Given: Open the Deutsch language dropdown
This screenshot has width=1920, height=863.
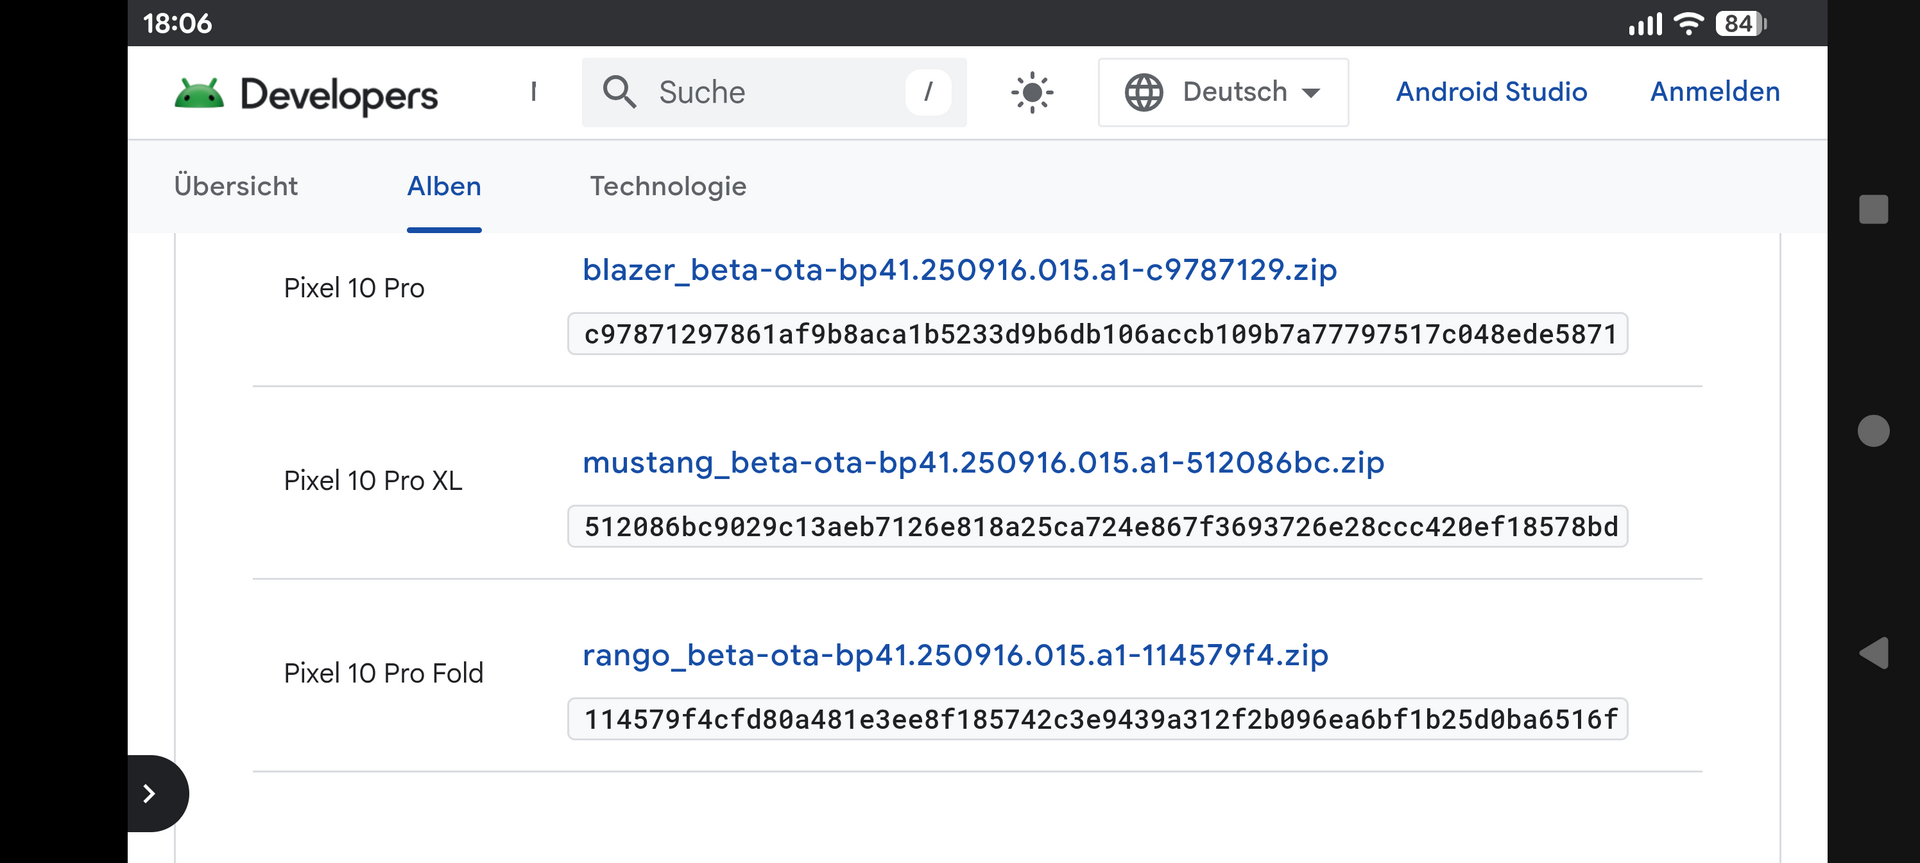Looking at the screenshot, I should (1223, 92).
